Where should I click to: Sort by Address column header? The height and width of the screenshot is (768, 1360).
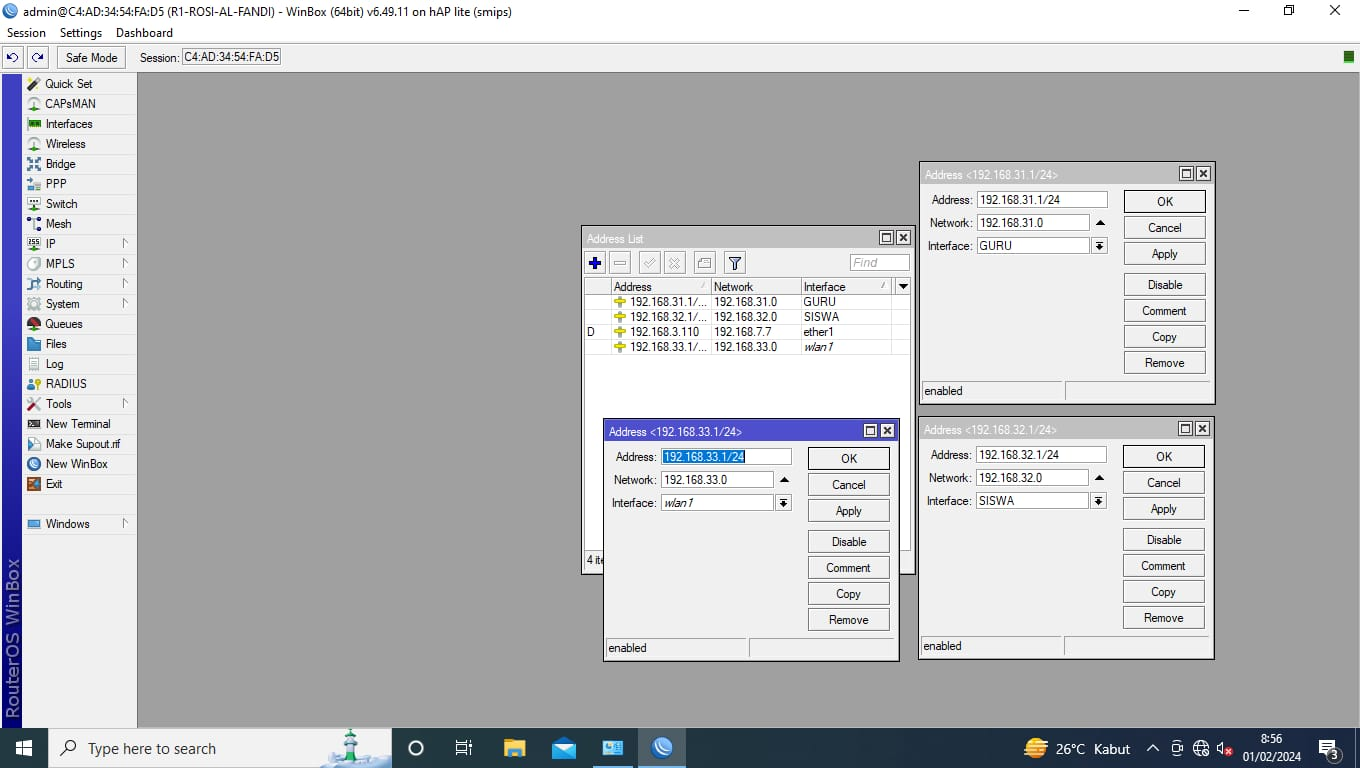click(660, 286)
